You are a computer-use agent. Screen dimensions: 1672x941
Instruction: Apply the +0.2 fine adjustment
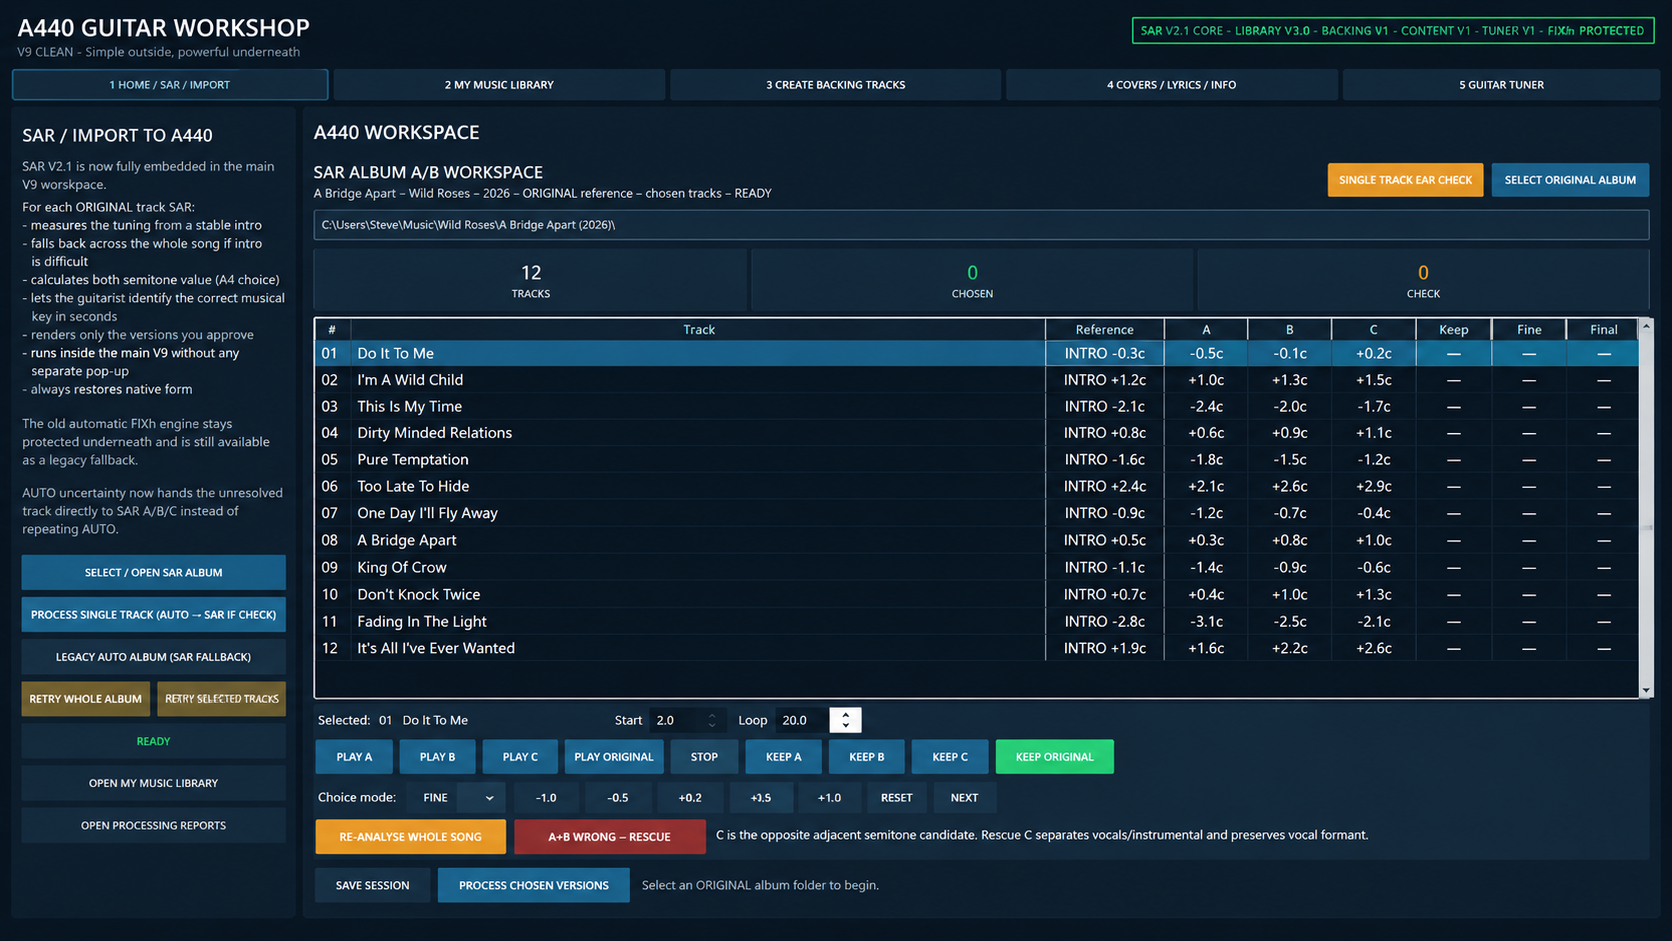(x=690, y=798)
